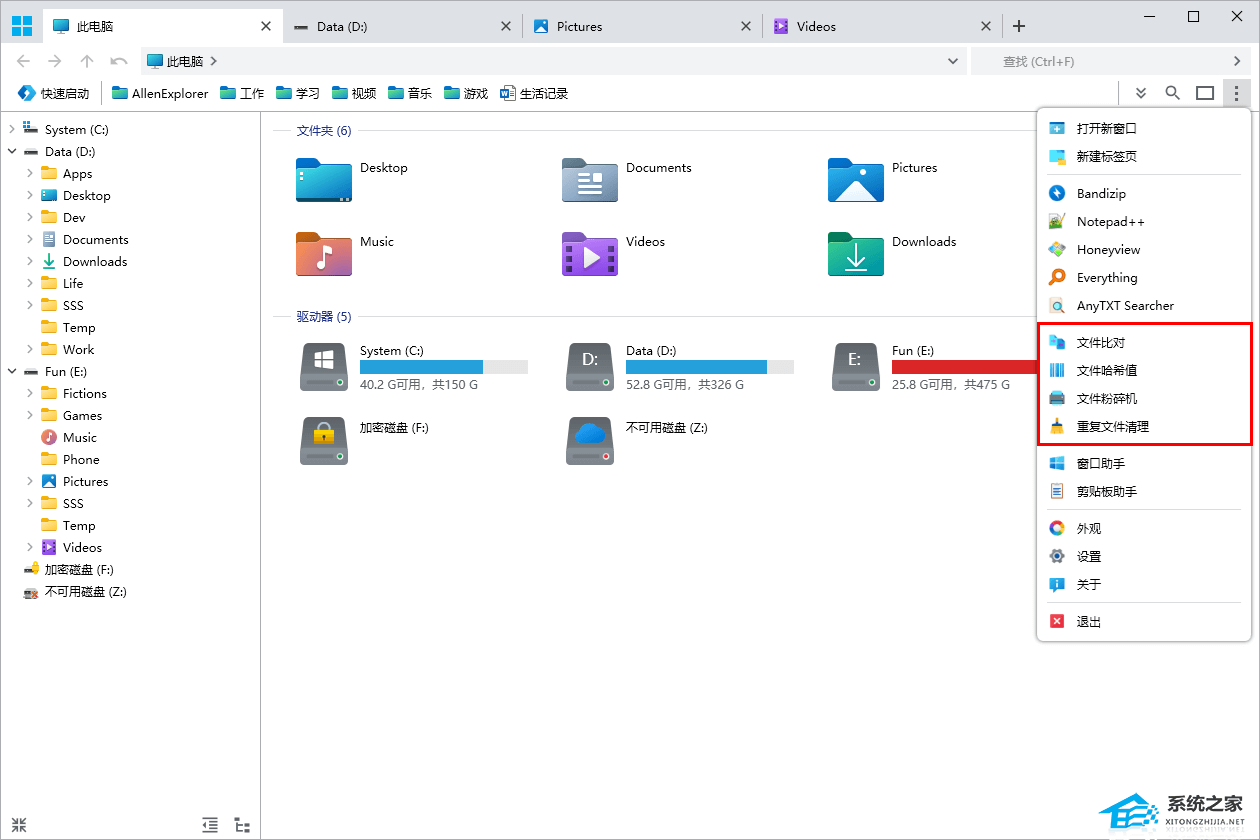
Task: Select 文件粉碎机 file shredder option
Action: tap(1106, 398)
